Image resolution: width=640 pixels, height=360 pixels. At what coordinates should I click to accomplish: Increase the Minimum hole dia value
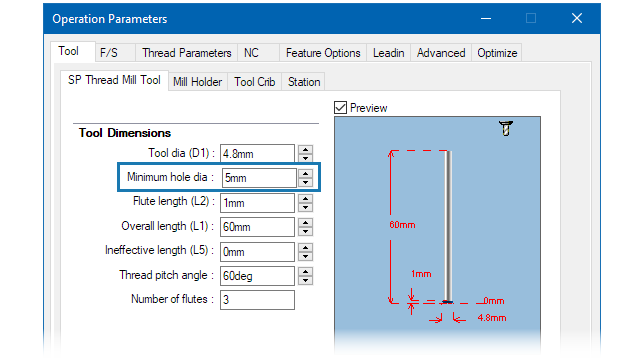[305, 173]
